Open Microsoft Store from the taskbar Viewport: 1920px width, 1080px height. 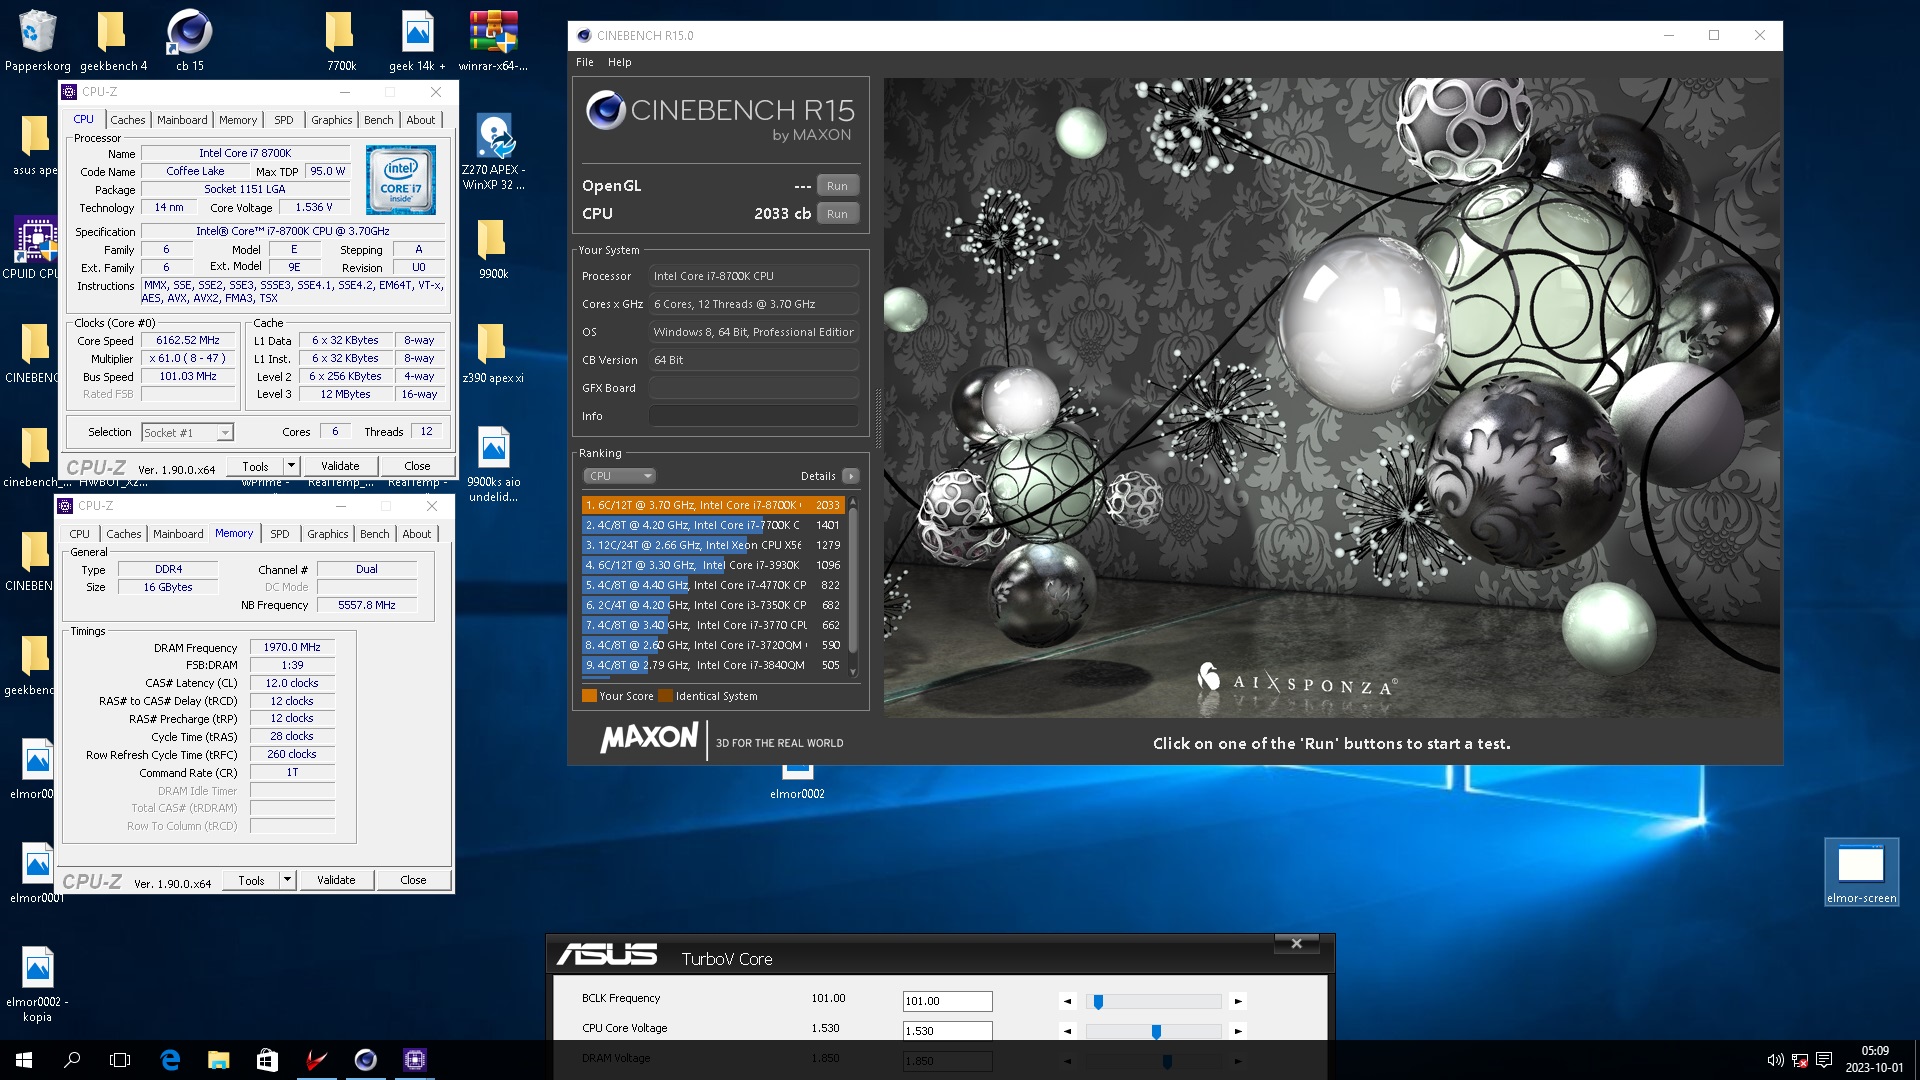267,1060
